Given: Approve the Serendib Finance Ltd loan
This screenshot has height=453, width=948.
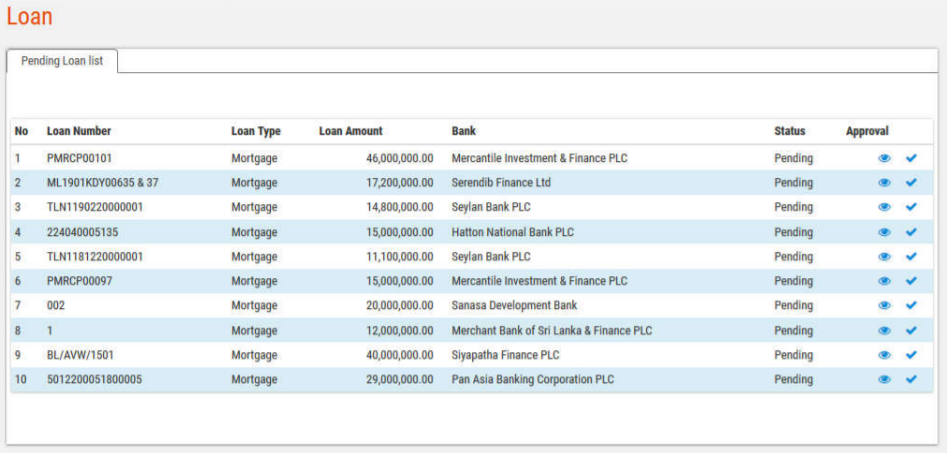Looking at the screenshot, I should pyautogui.click(x=911, y=183).
